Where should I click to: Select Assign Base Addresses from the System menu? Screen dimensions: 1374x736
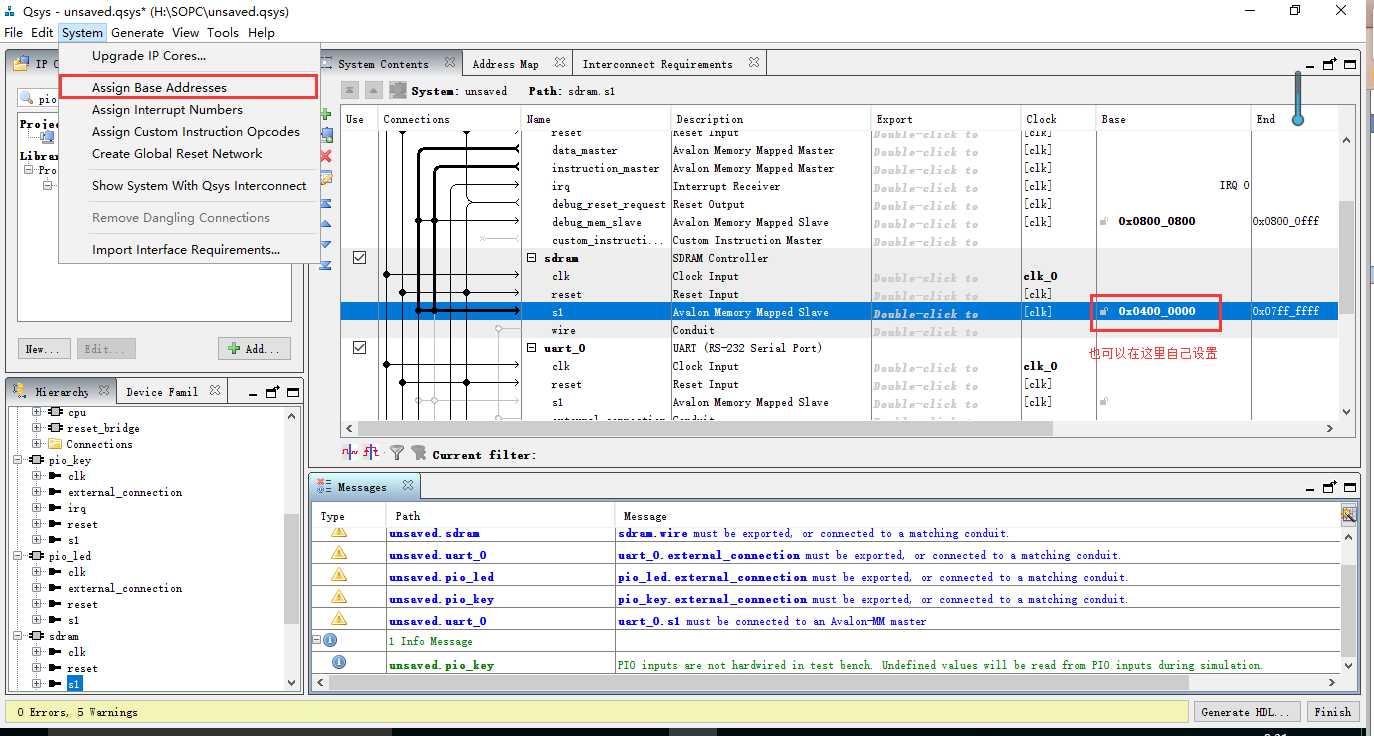coord(188,87)
